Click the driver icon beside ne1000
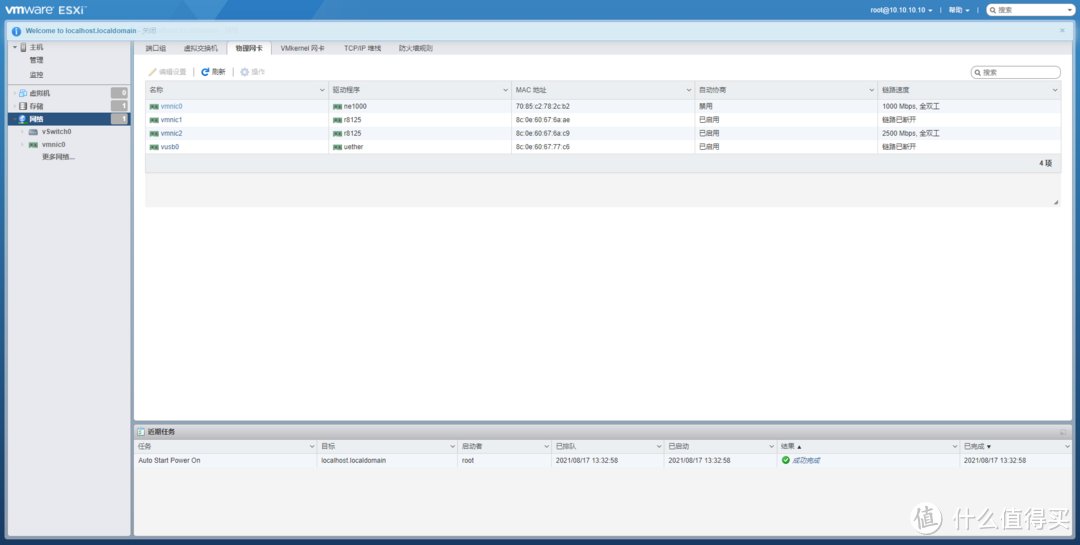Image resolution: width=1080 pixels, height=545 pixels. click(x=338, y=107)
